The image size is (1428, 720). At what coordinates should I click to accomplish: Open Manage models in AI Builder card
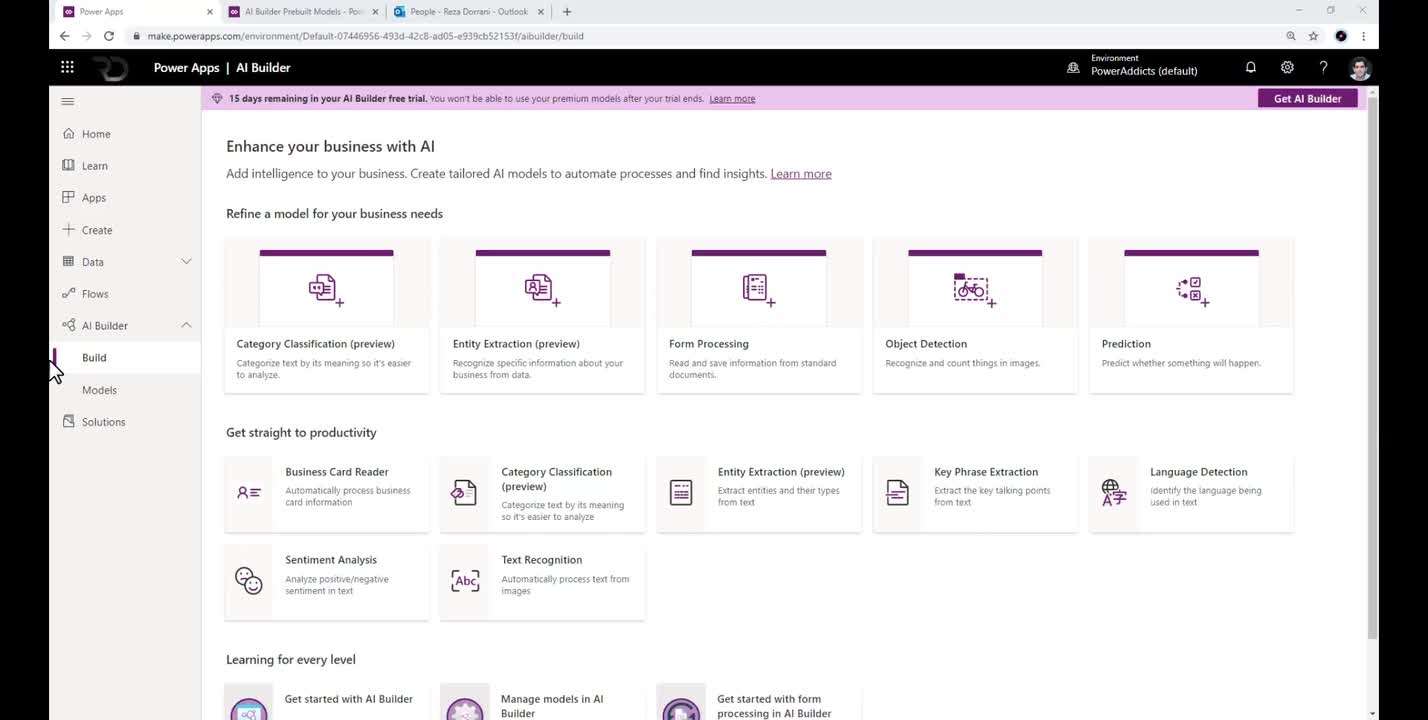click(542, 702)
